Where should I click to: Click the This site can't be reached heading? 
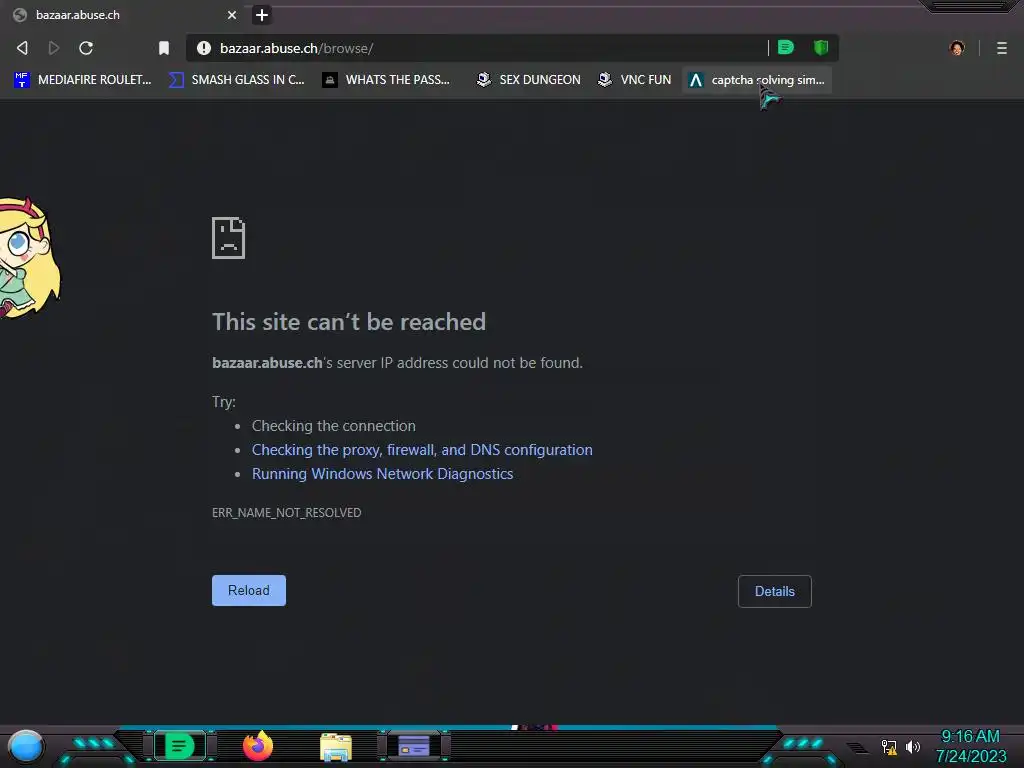click(x=349, y=321)
